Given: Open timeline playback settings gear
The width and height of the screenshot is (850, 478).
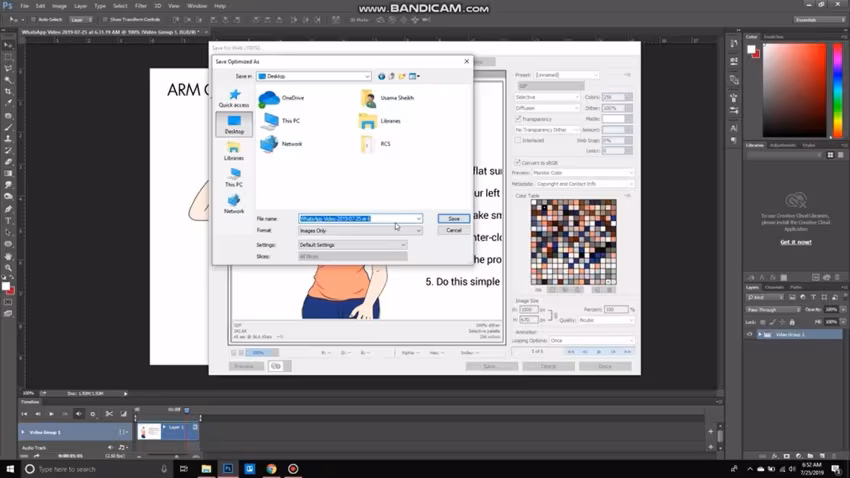Looking at the screenshot, I should [93, 414].
